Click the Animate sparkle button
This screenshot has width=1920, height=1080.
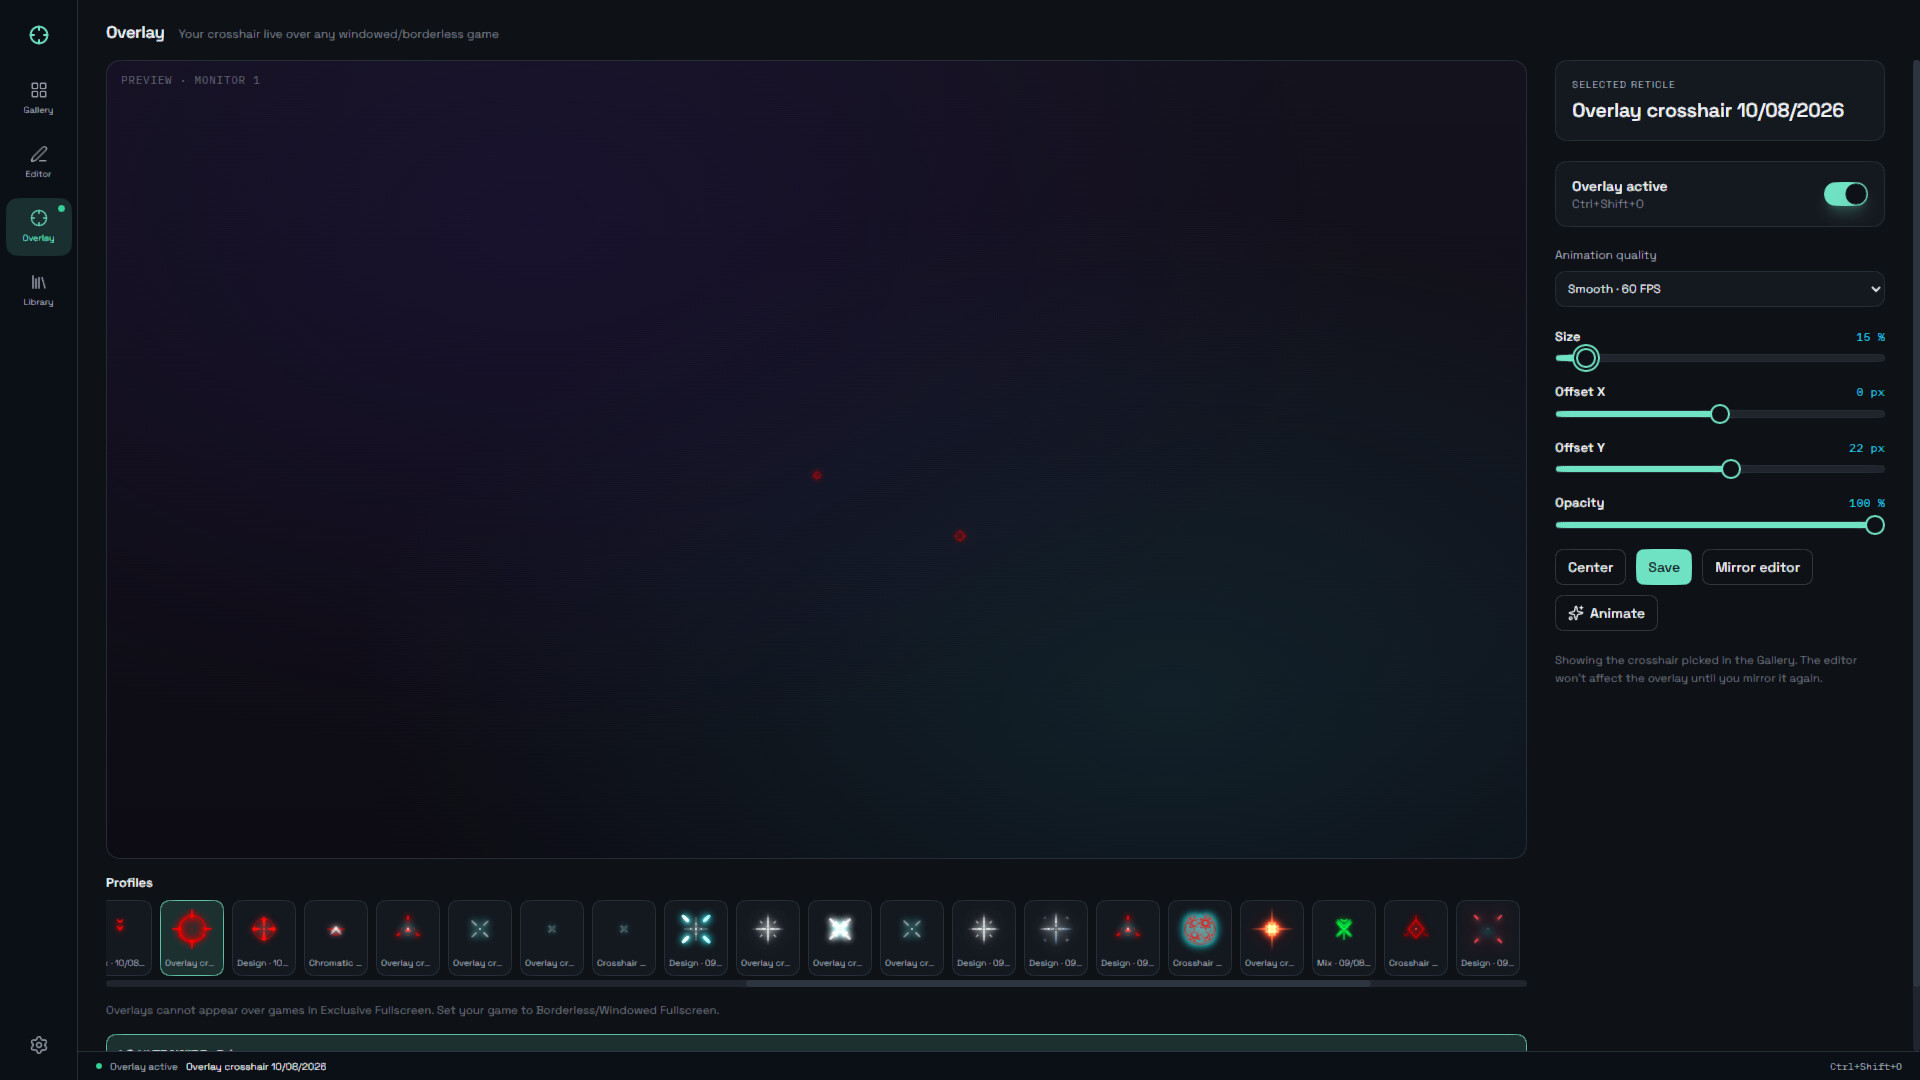click(1606, 613)
